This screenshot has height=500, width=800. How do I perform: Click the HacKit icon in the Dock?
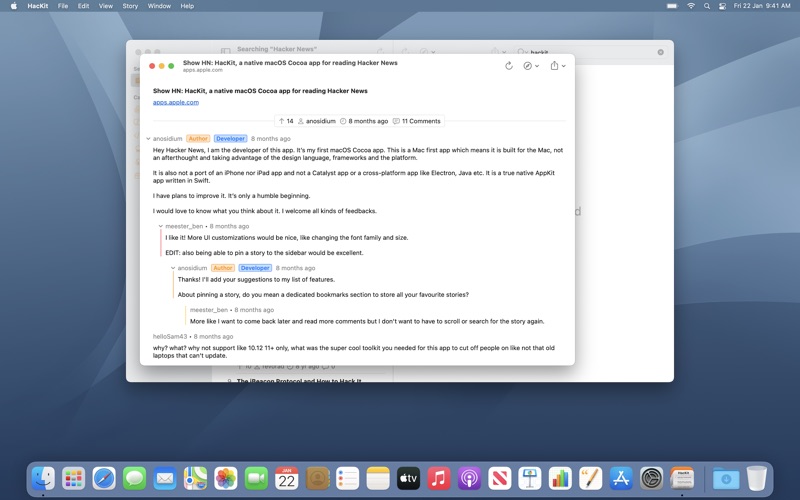[x=682, y=479]
